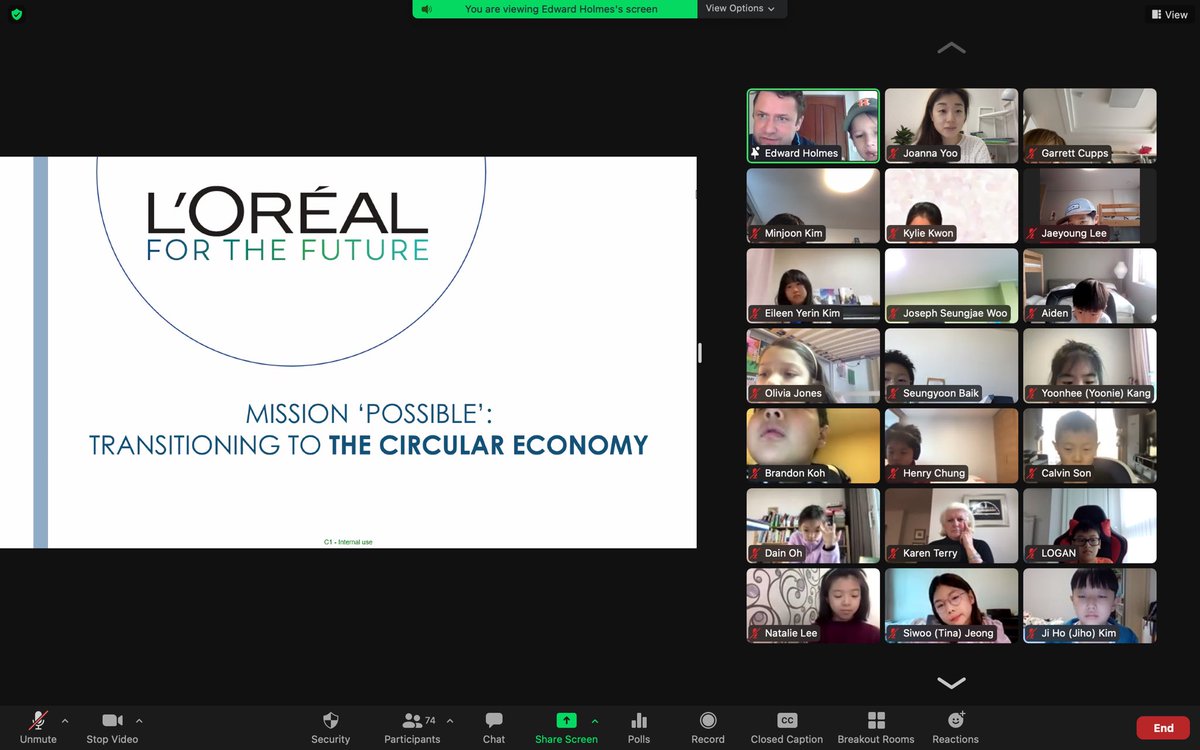
Task: Go to next page of video thumbnails
Action: pyautogui.click(x=951, y=683)
